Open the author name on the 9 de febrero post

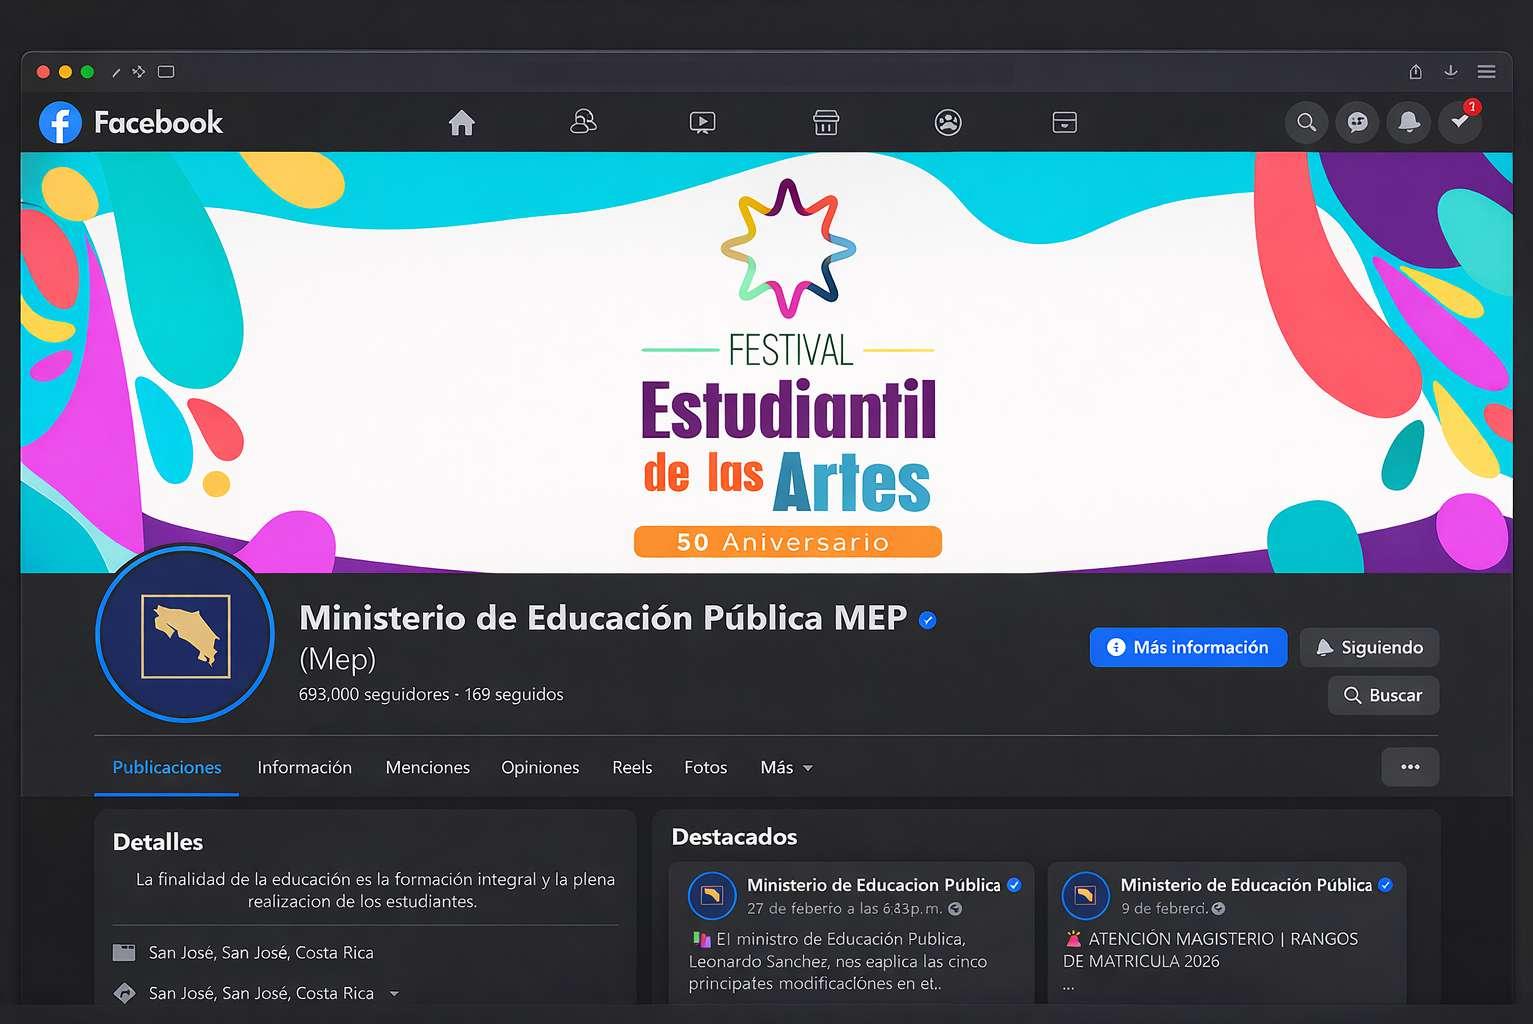click(1246, 885)
